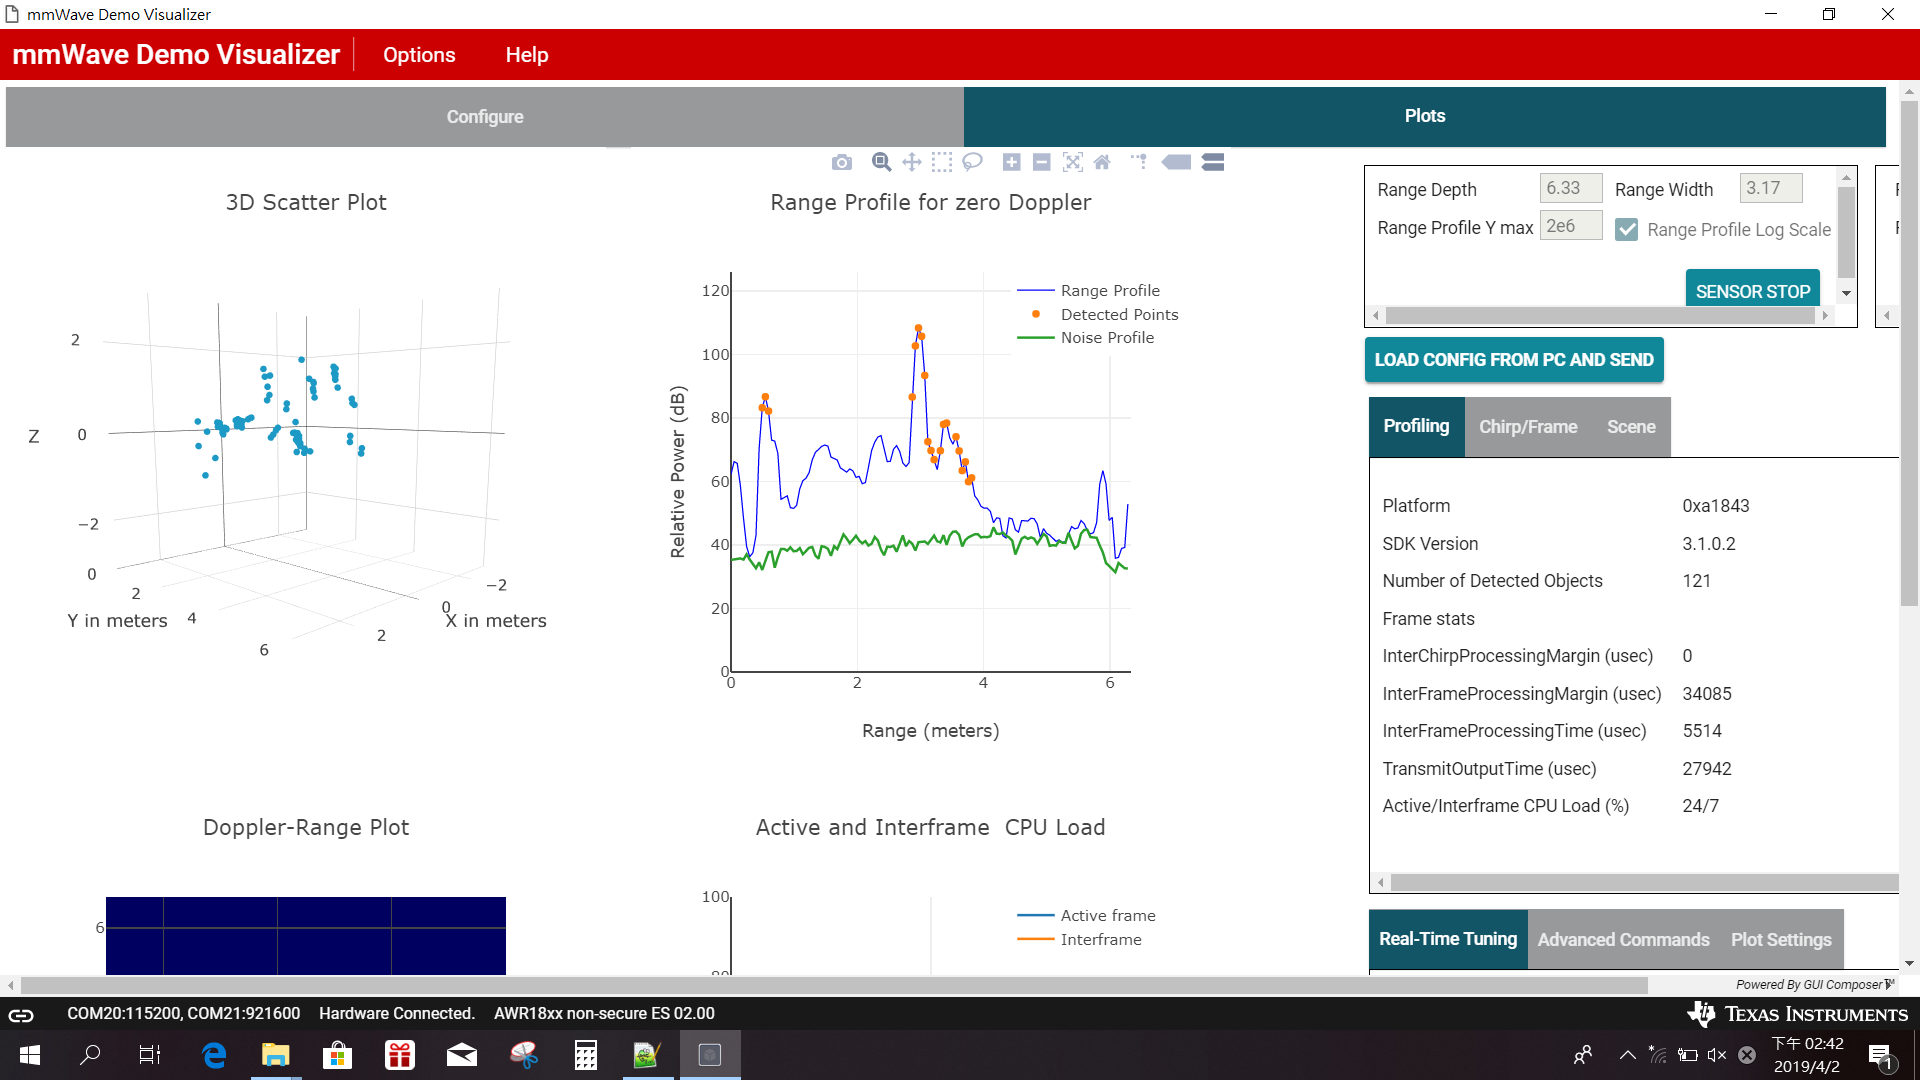Open Mail app from taskbar
Screen dimensions: 1920x1080
[462, 1055]
